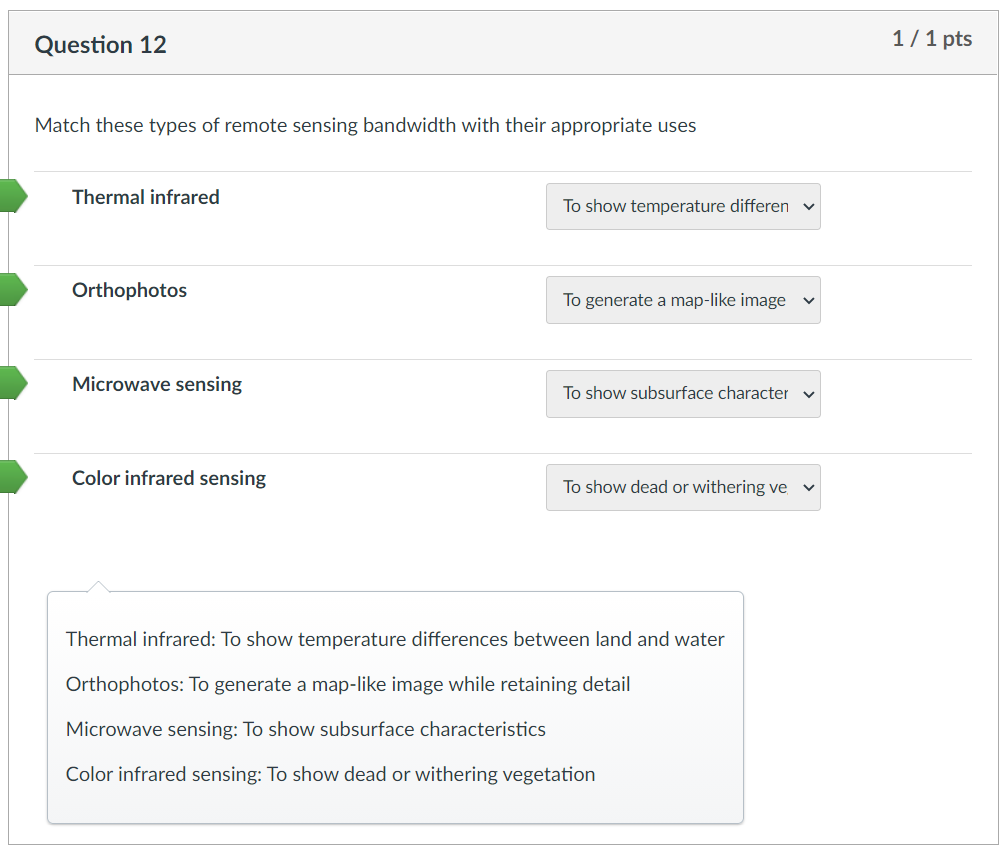Click the Question 12 heading
This screenshot has height=846, width=1007.
tap(100, 45)
